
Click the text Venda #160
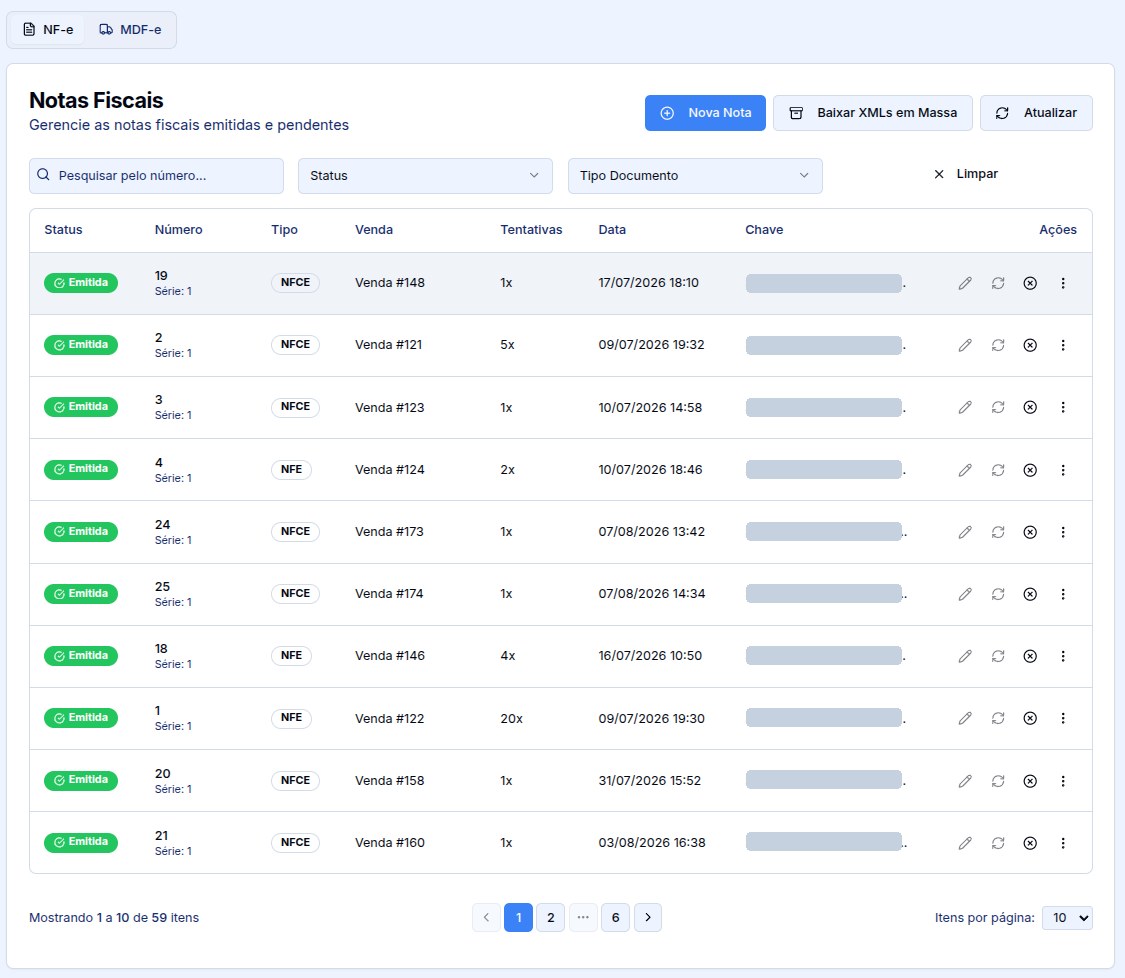[390, 843]
